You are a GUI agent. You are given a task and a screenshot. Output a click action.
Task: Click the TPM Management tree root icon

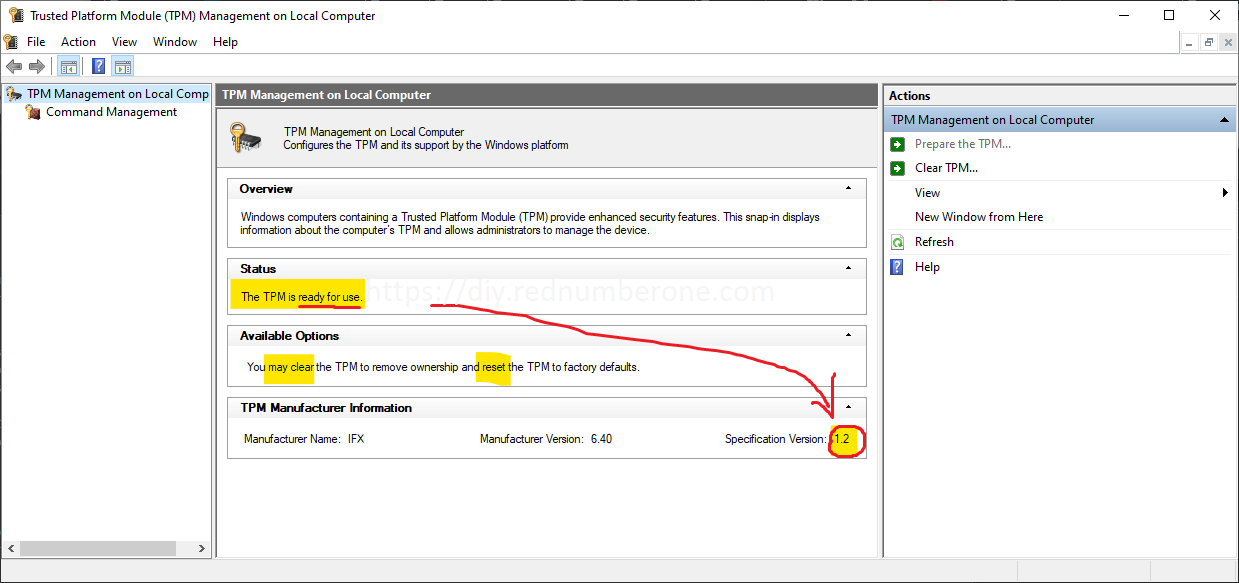tap(14, 94)
